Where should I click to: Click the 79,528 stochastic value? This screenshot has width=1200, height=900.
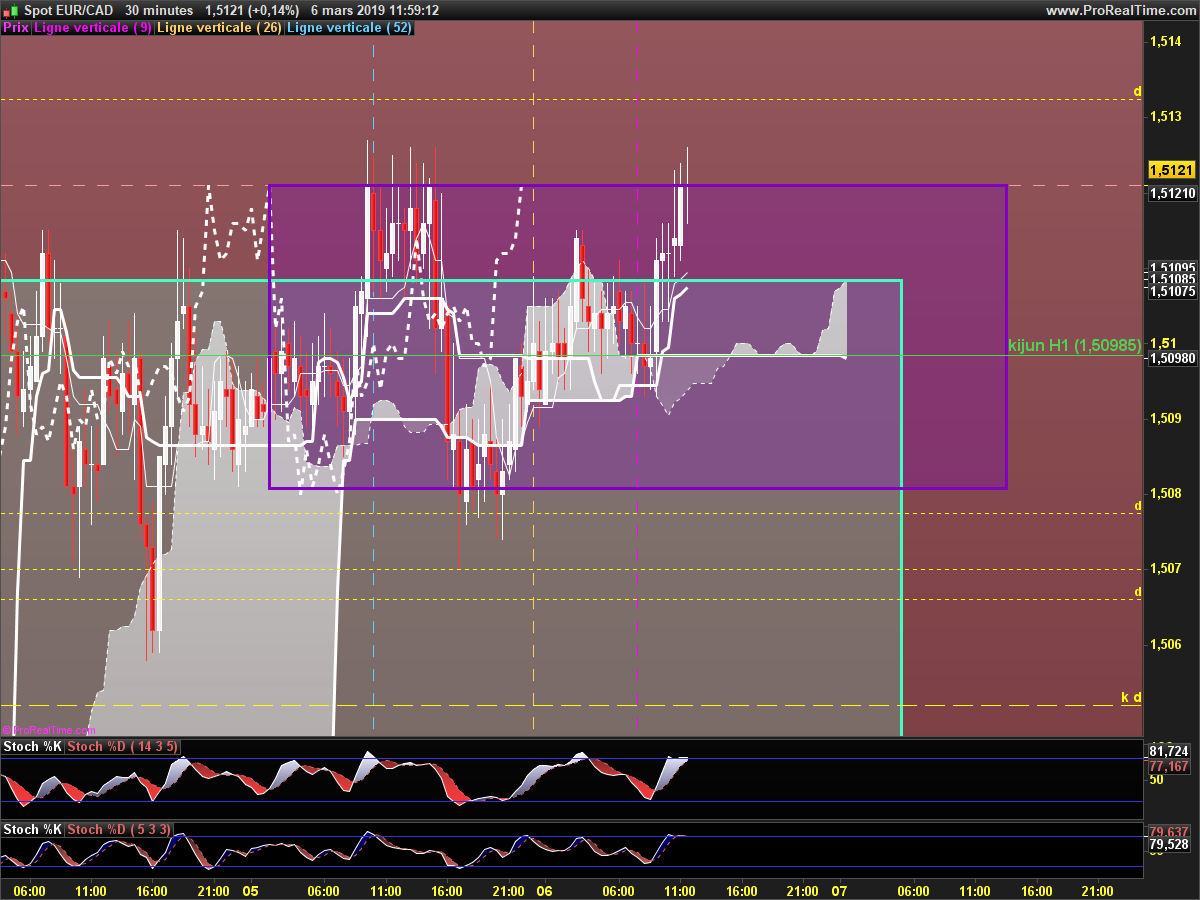pyautogui.click(x=1169, y=844)
